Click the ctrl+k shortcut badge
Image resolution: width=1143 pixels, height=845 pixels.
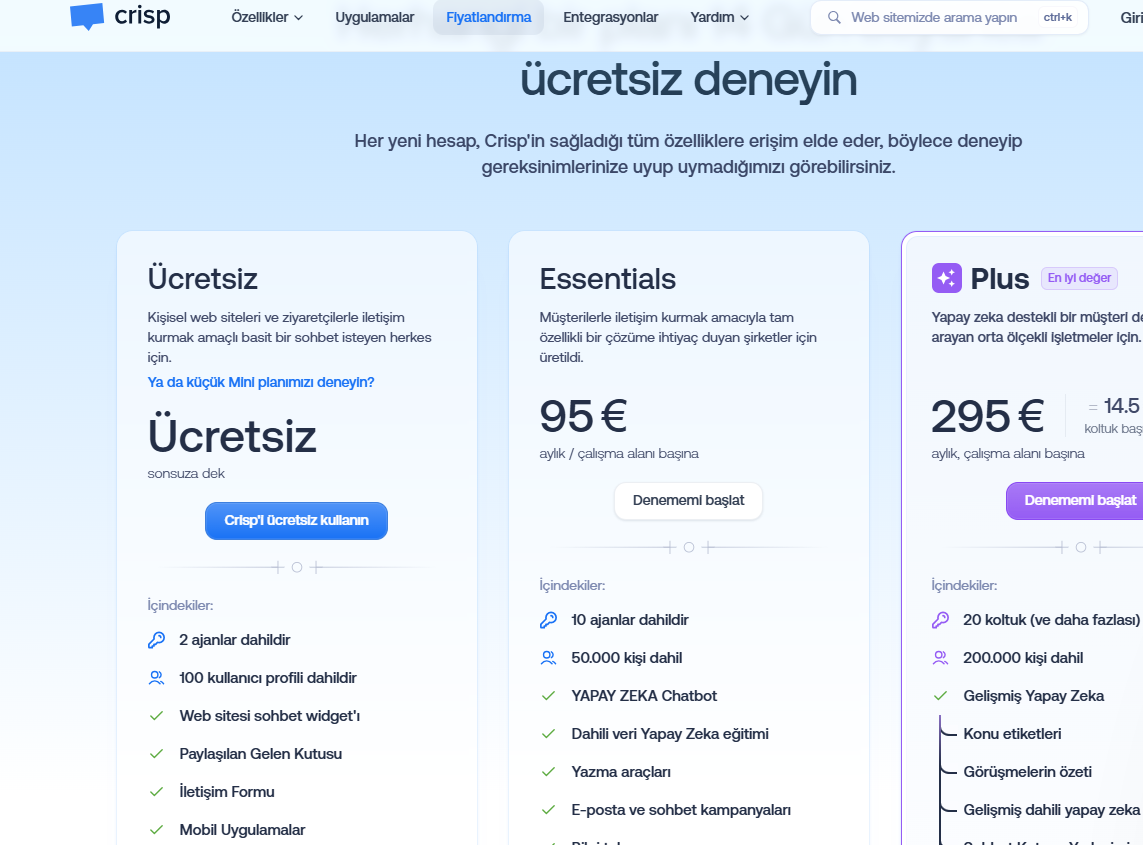pyautogui.click(x=1058, y=17)
